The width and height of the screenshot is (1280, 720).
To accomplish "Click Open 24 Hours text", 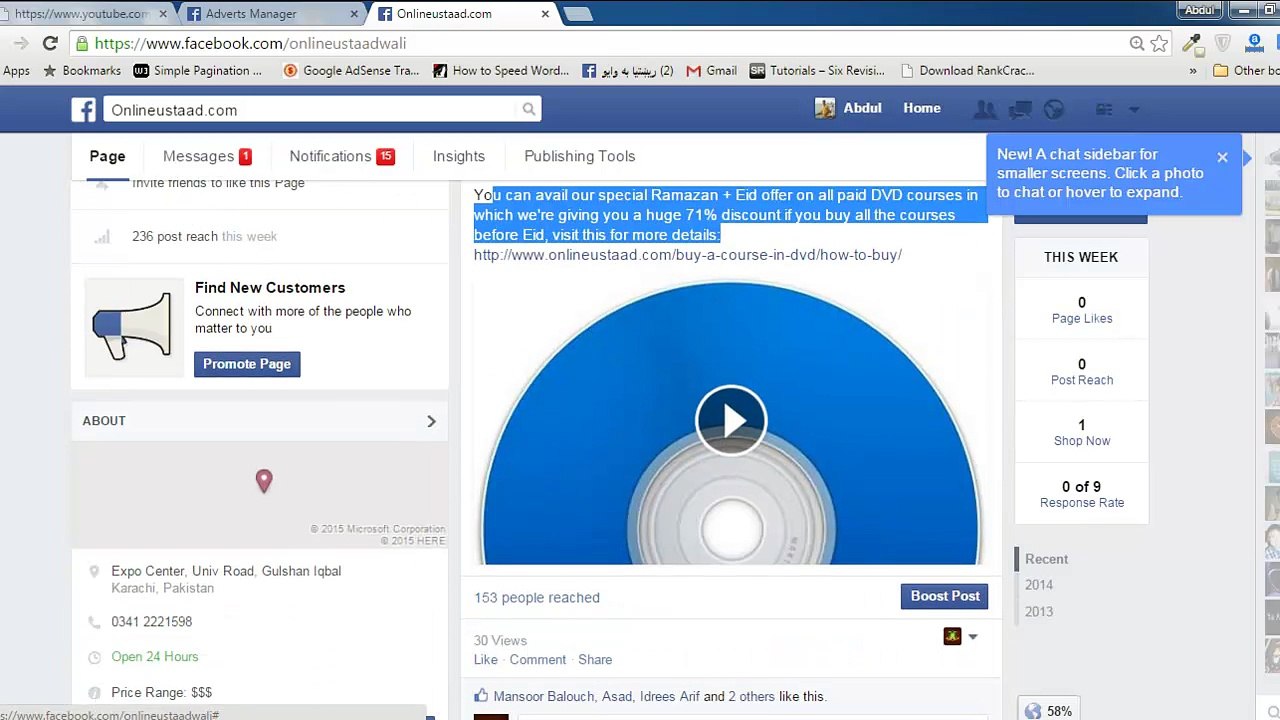I will point(154,656).
